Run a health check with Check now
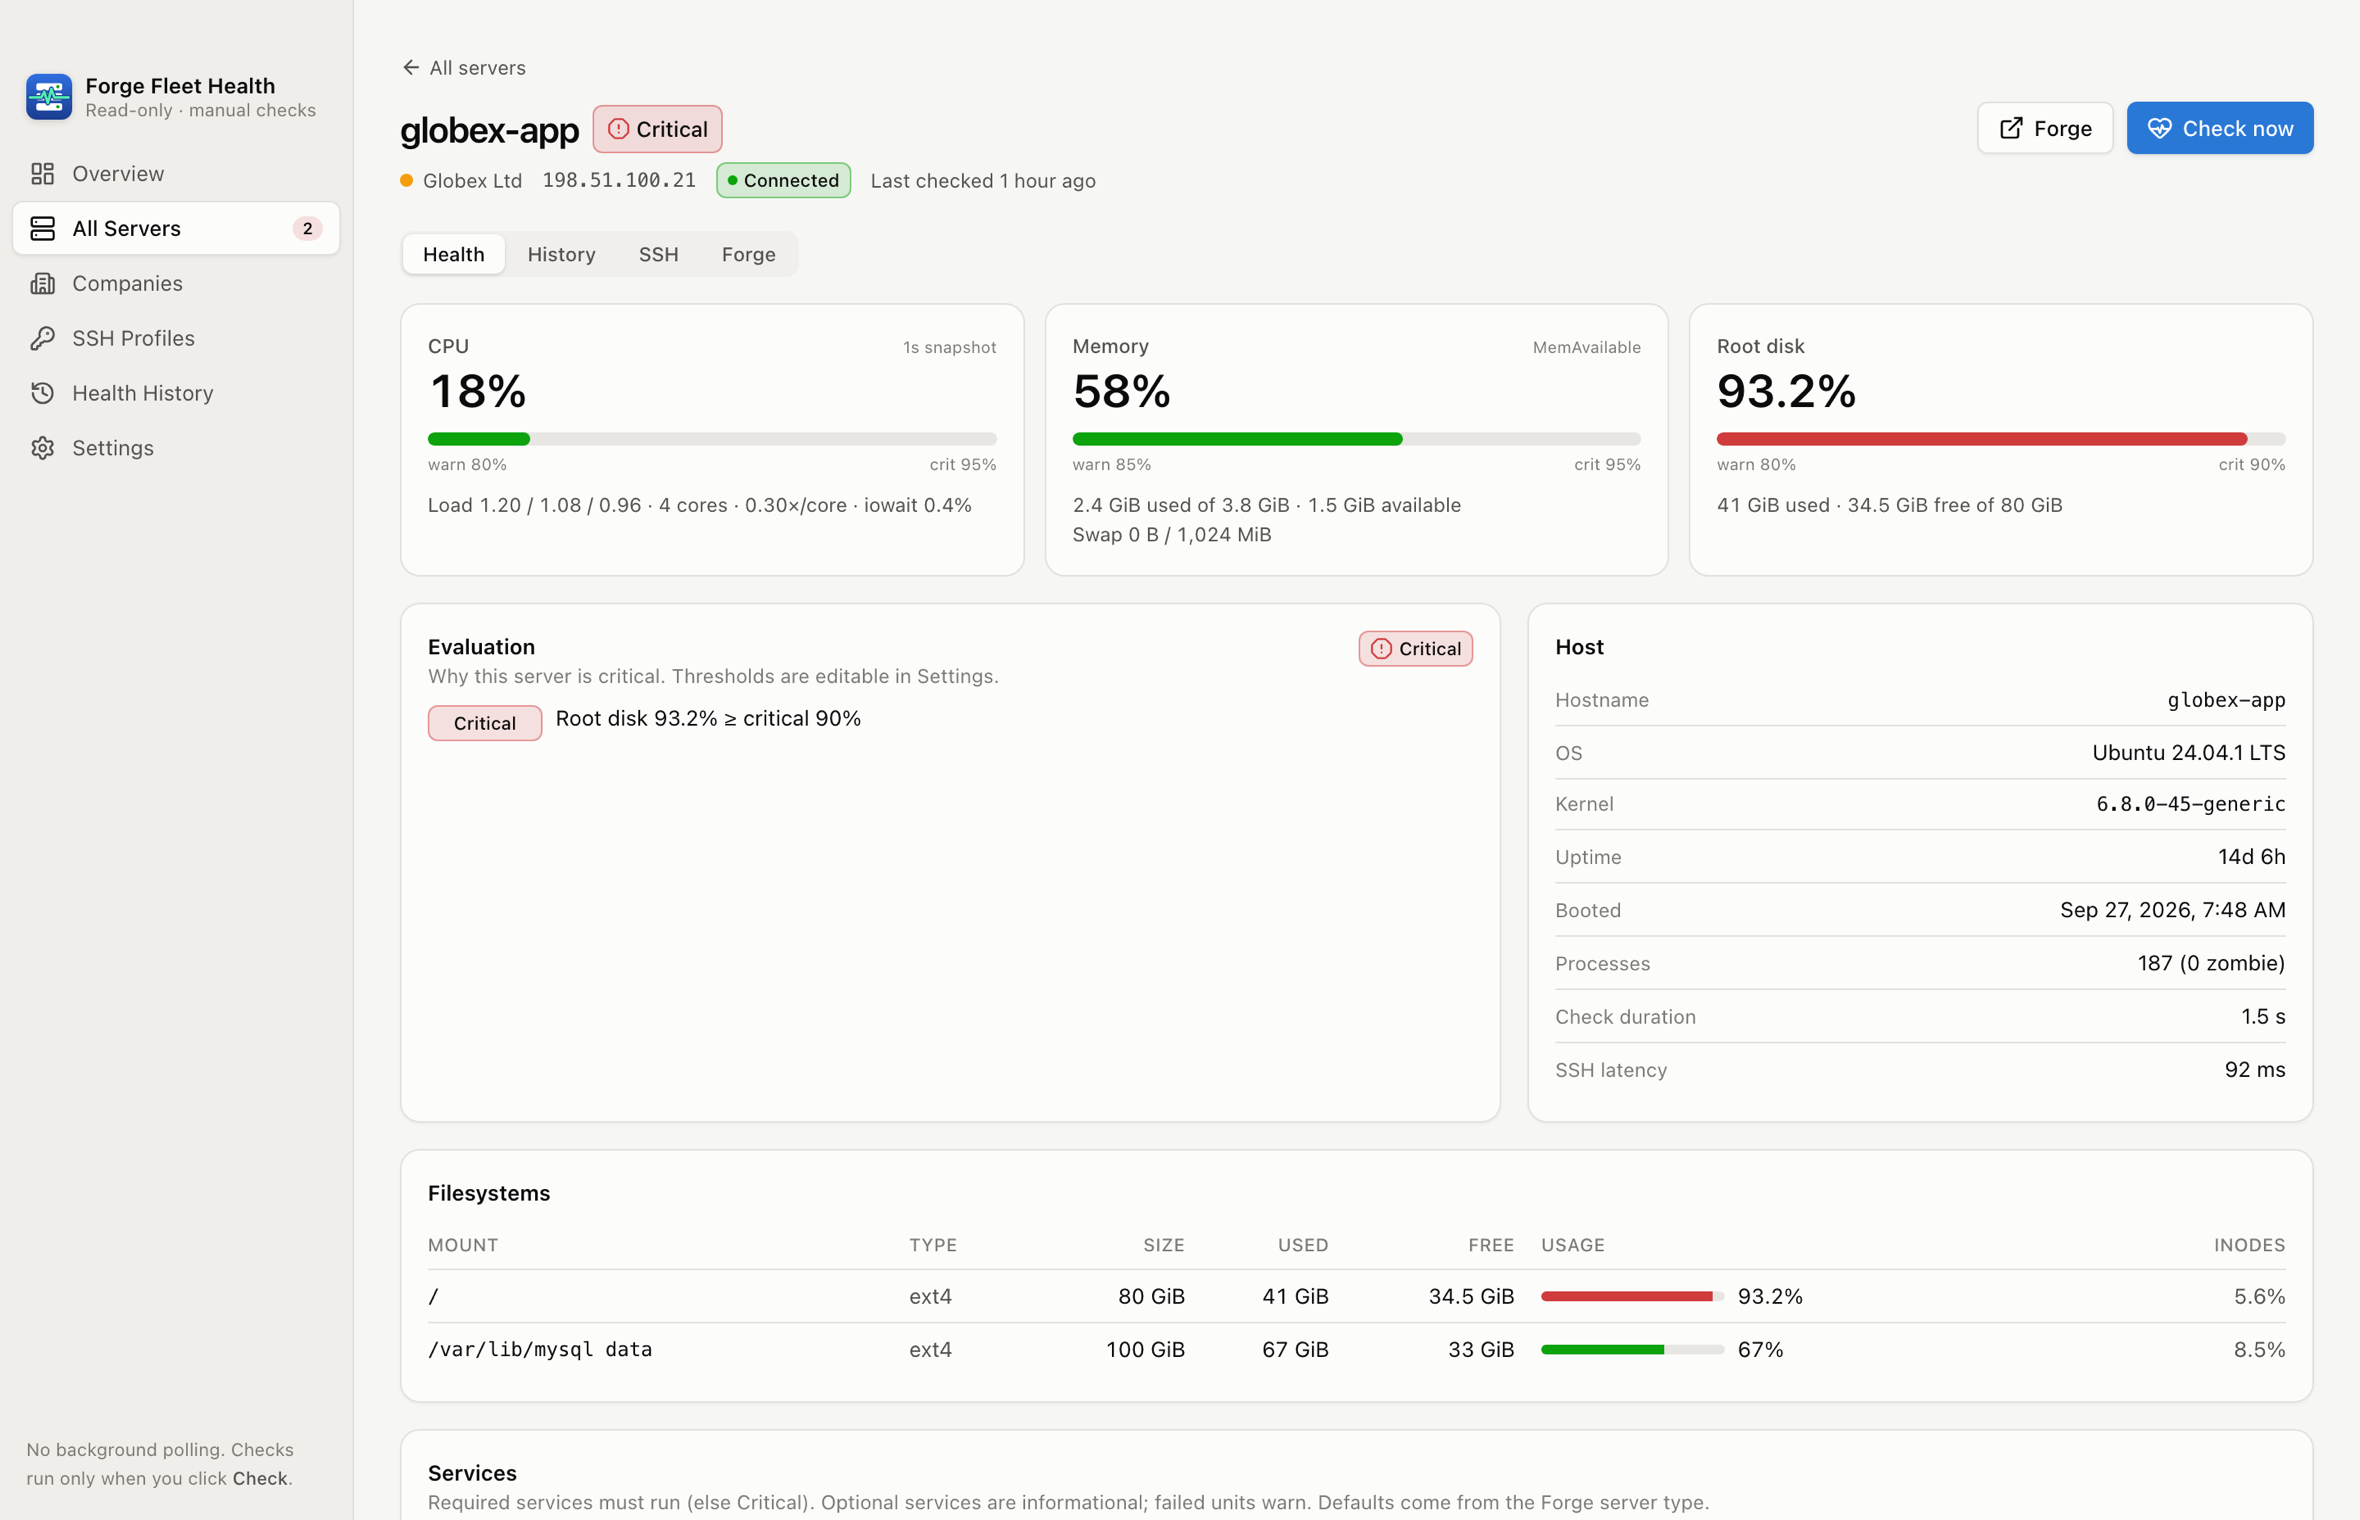Screen dimensions: 2360x1520 click(x=2219, y=129)
